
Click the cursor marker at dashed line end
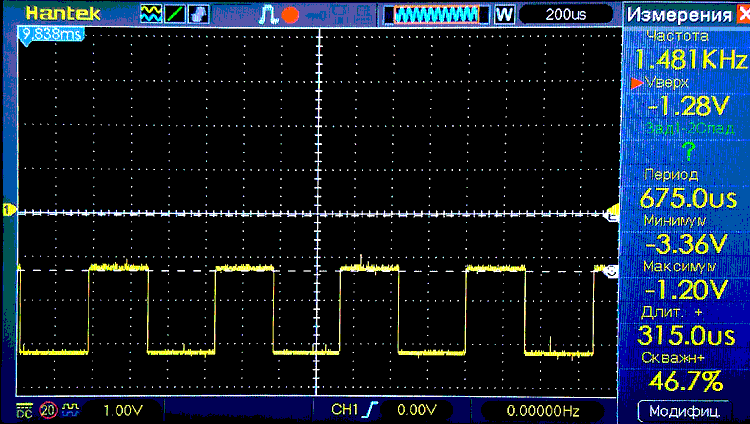[611, 271]
